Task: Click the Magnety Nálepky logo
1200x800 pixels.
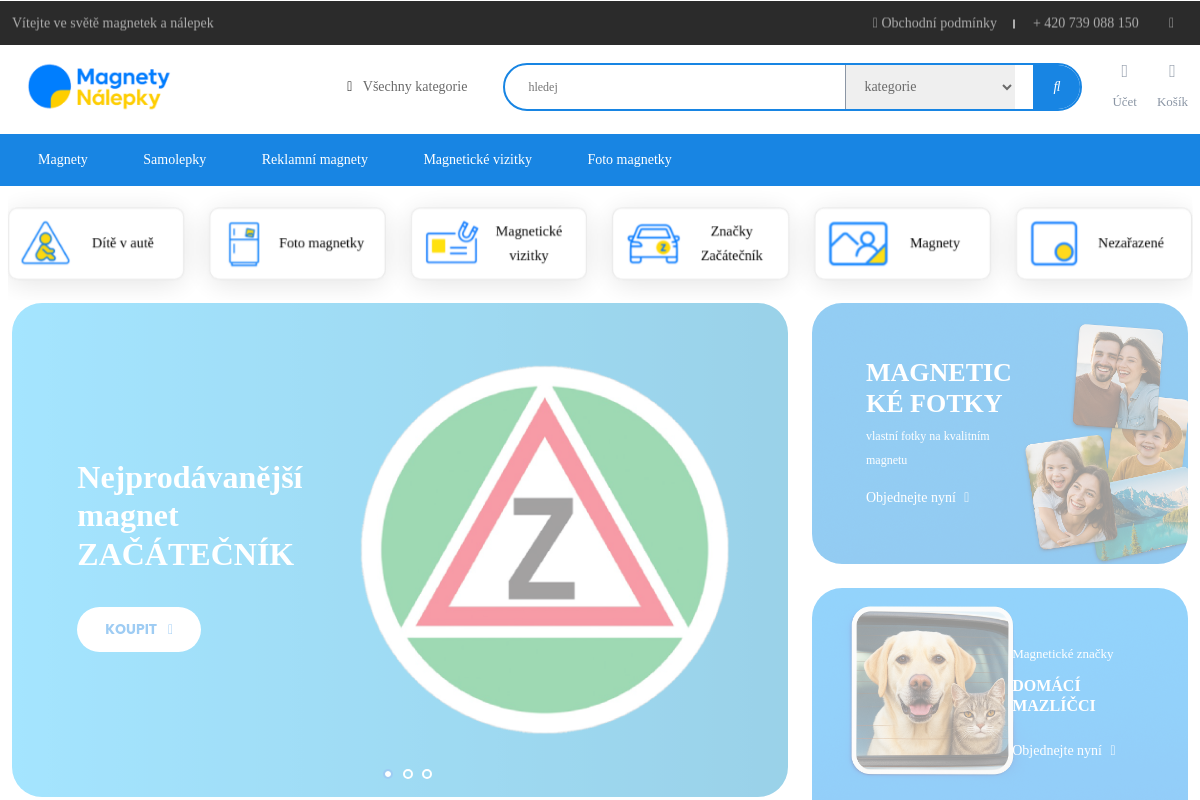Action: (99, 87)
